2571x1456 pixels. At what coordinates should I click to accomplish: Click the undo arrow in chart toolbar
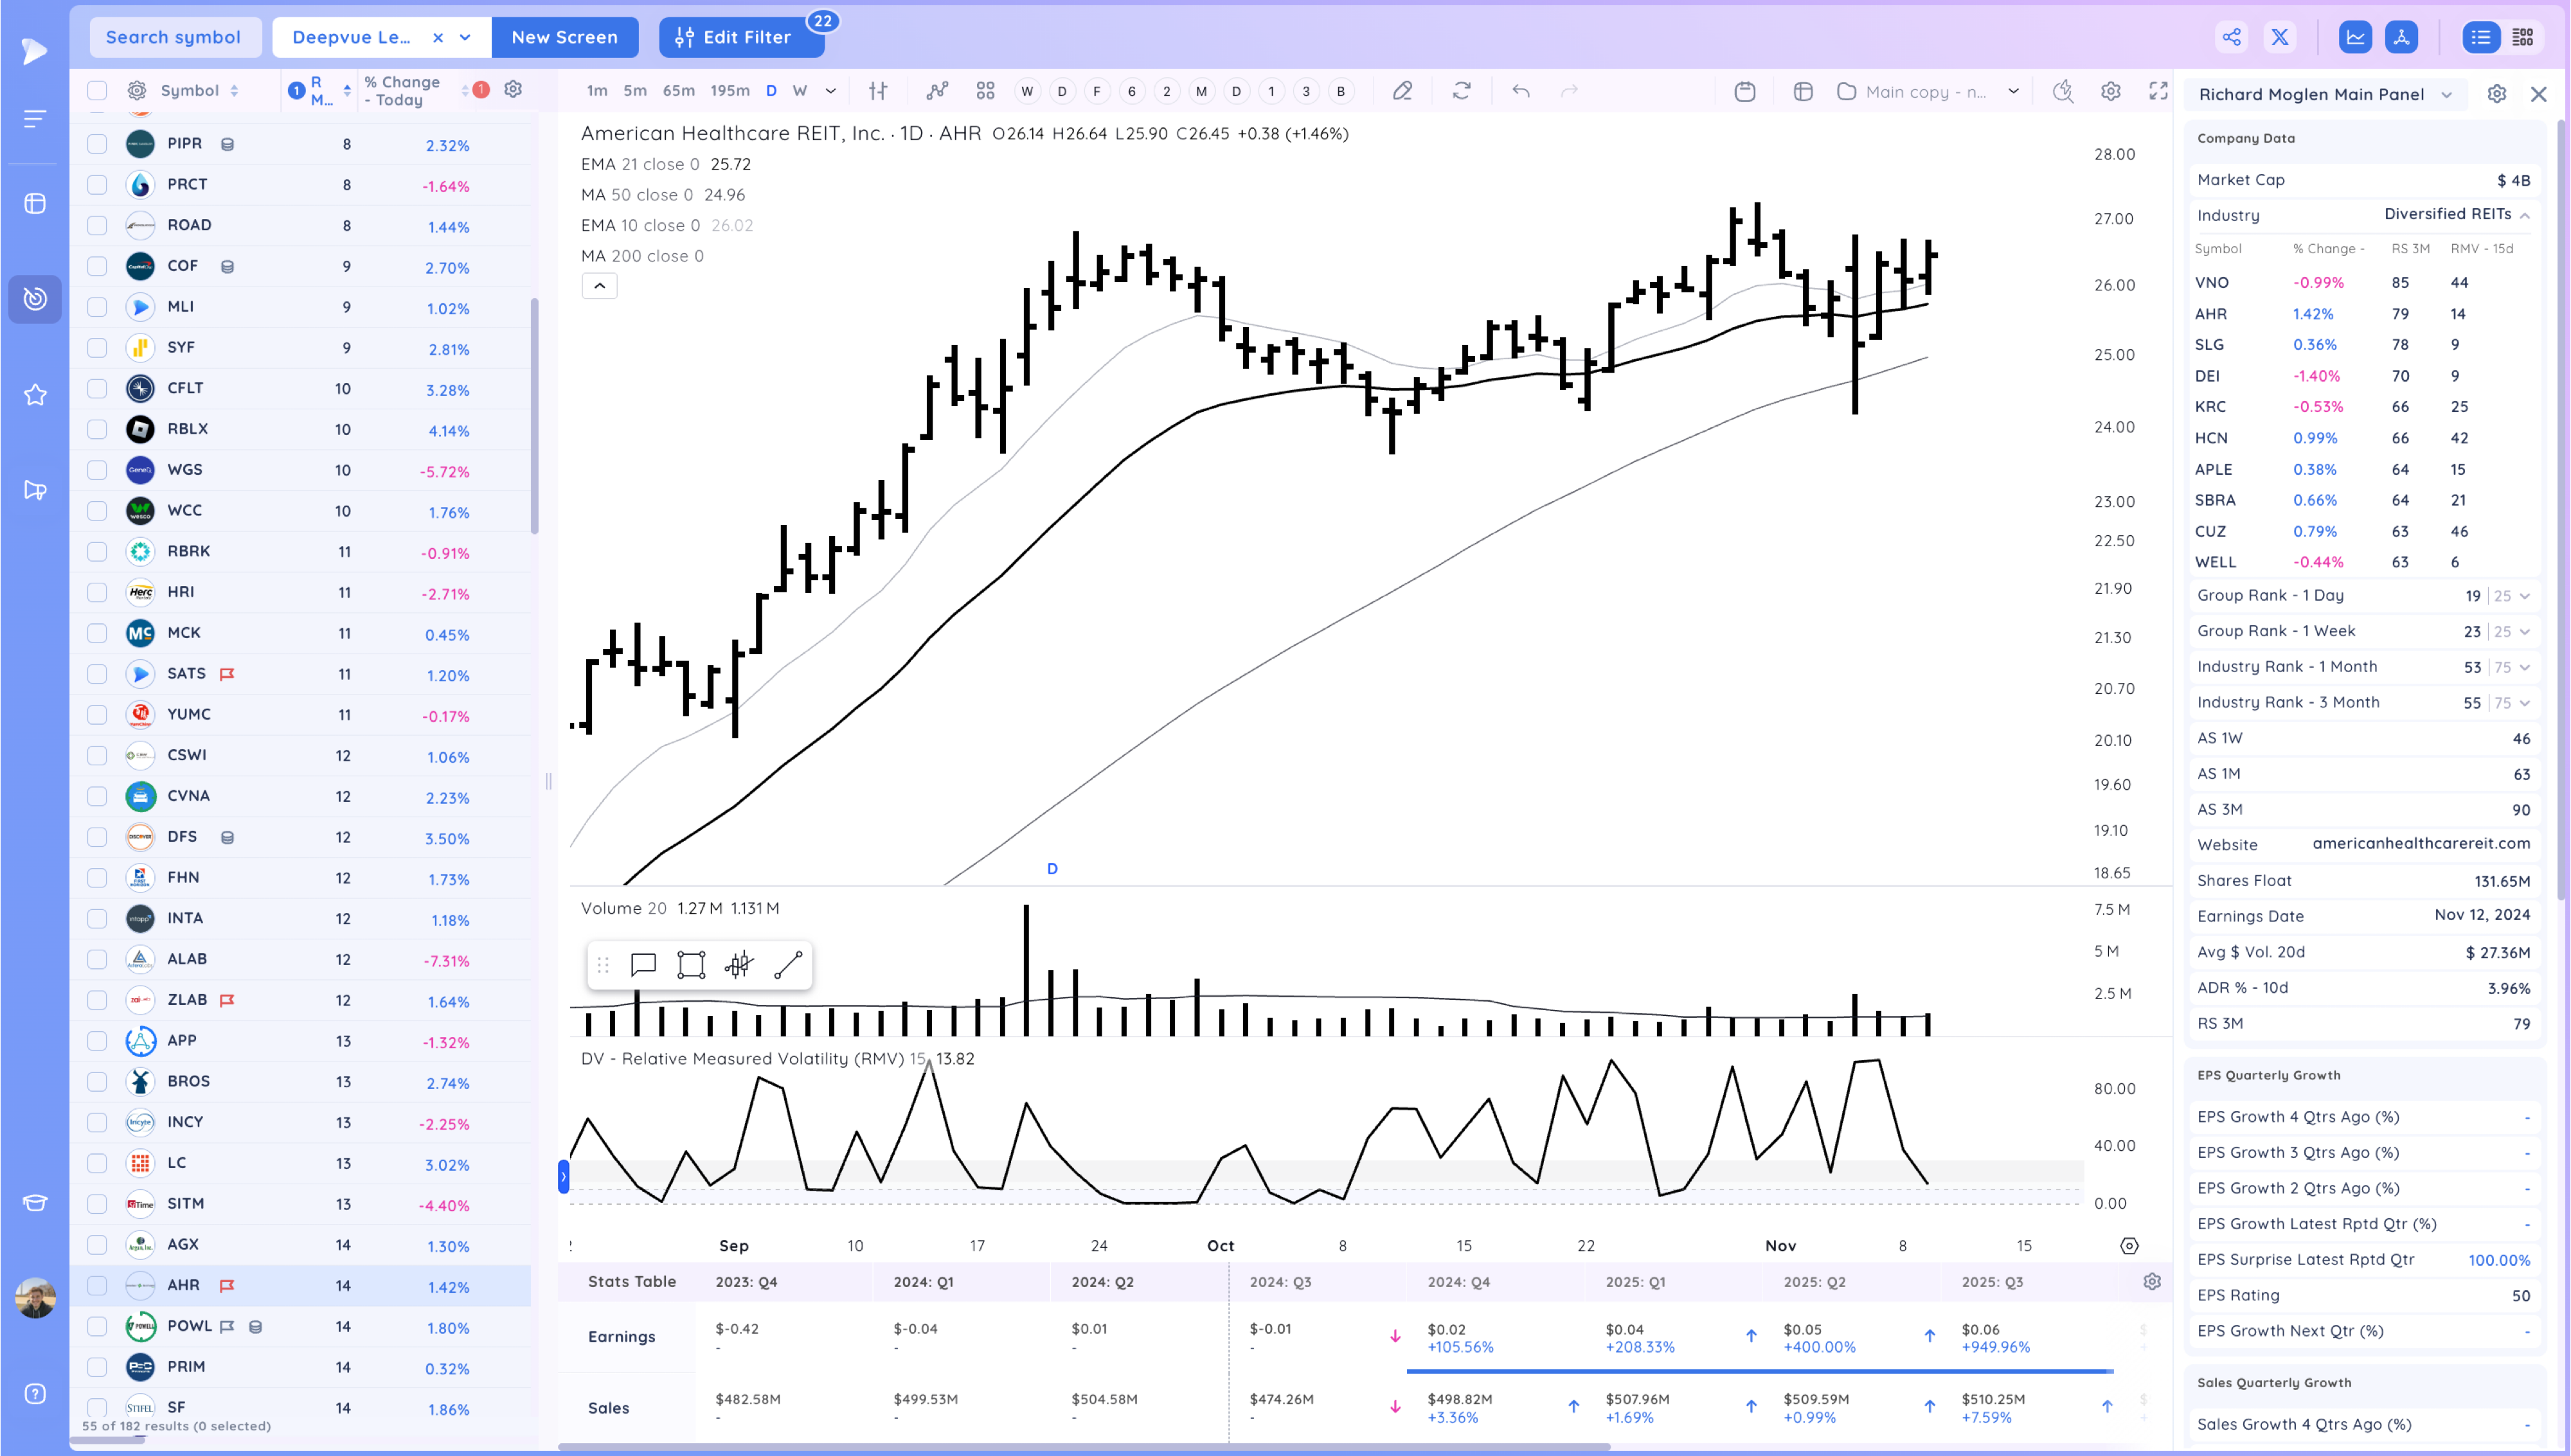[x=1520, y=91]
